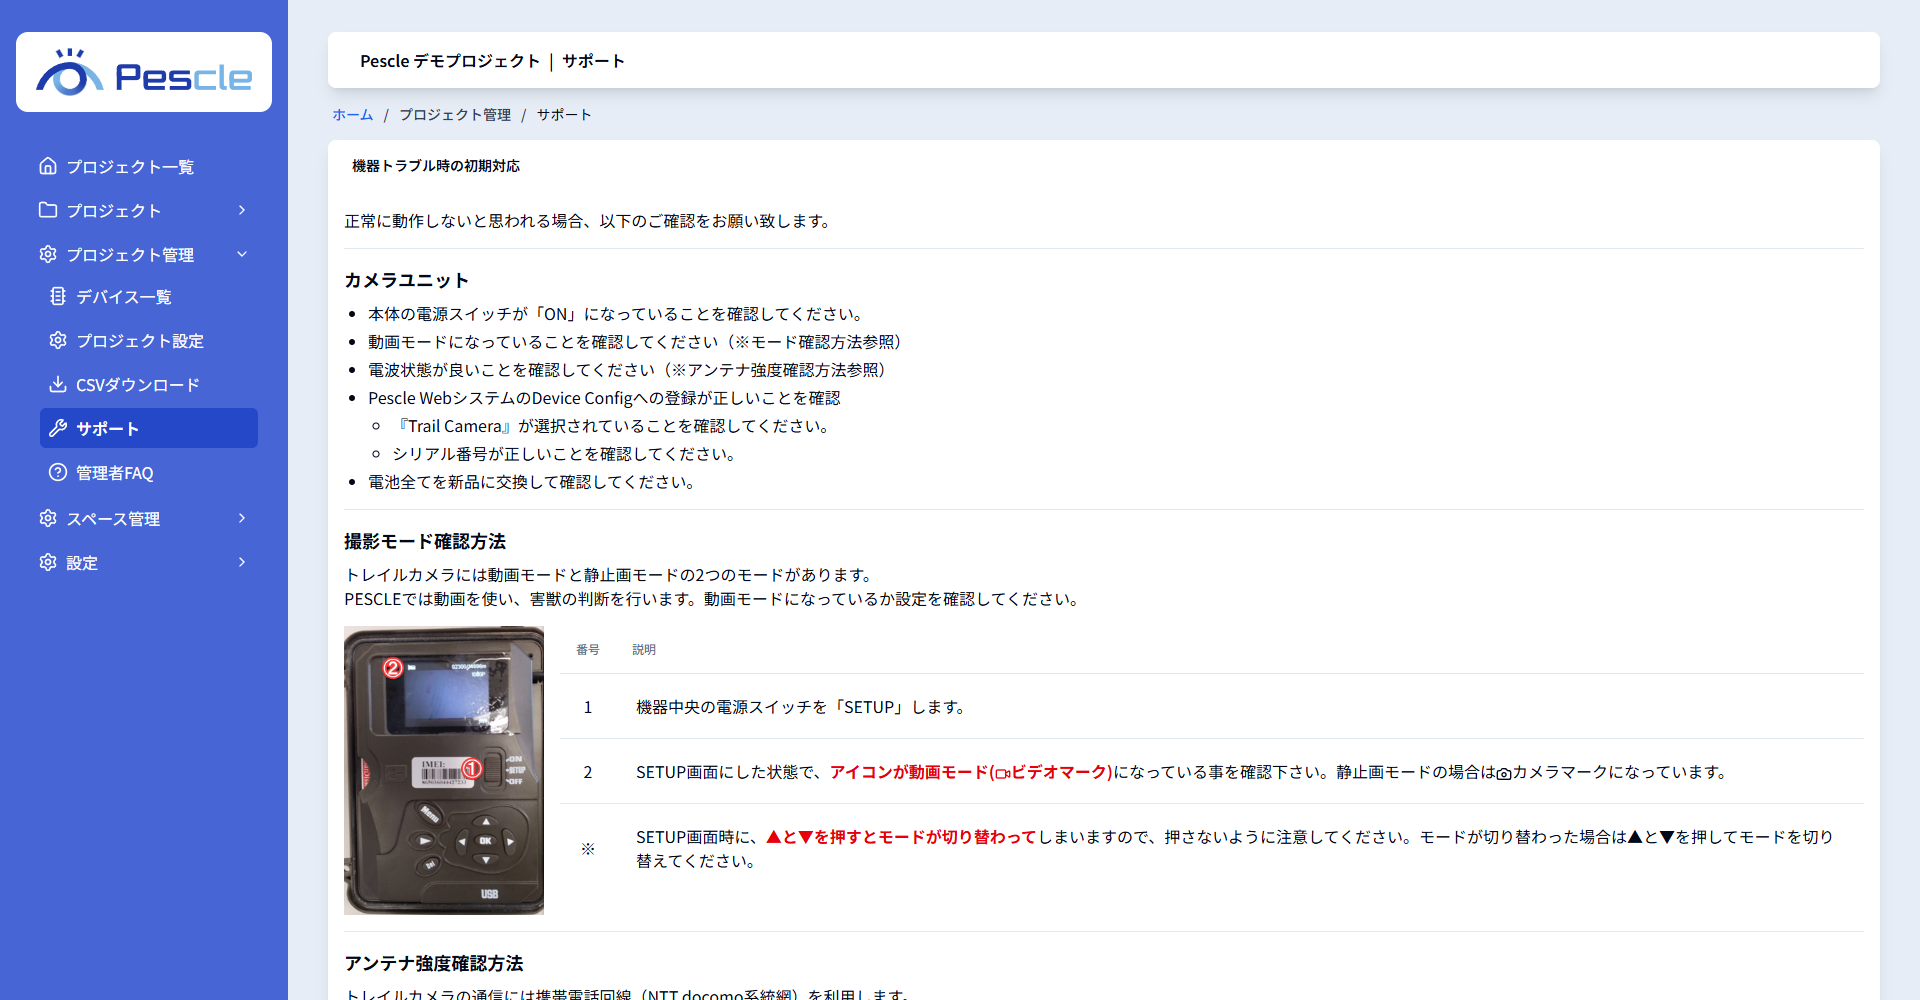
Task: Click the device list icon beside デバイス一覧
Action: coord(58,296)
